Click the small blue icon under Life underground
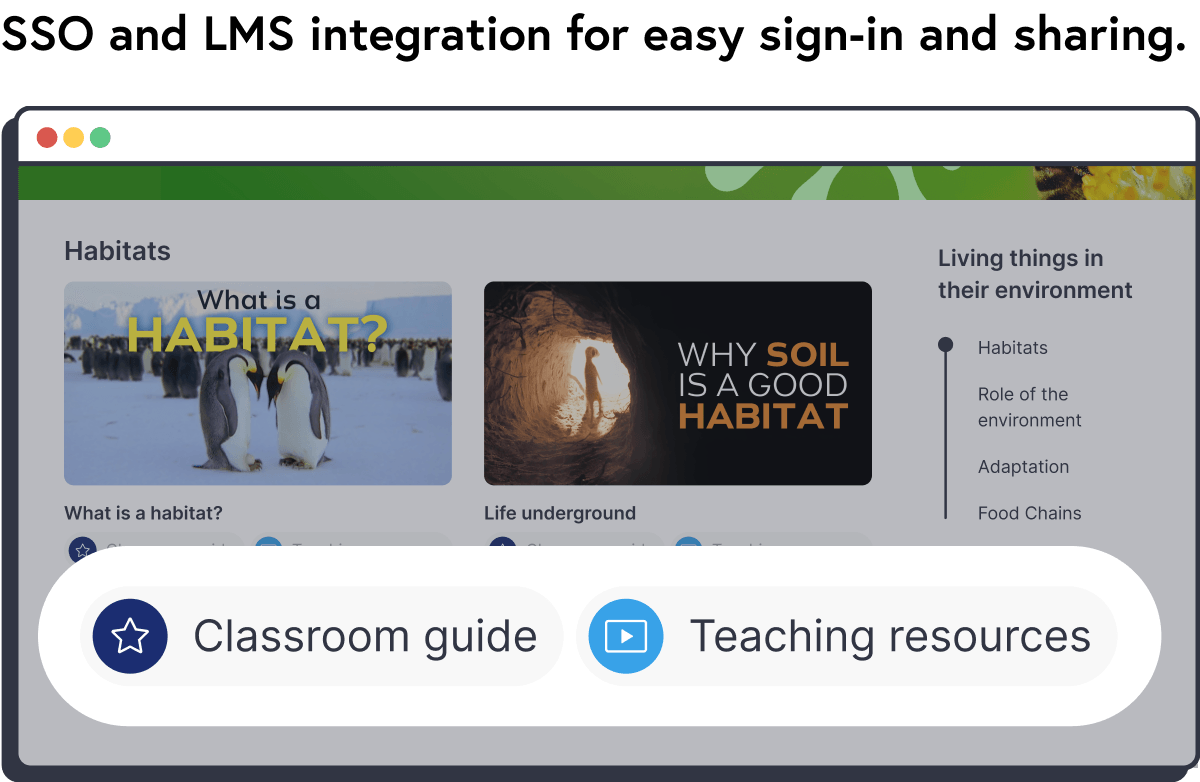Viewport: 1200px width, 782px height. [x=688, y=548]
